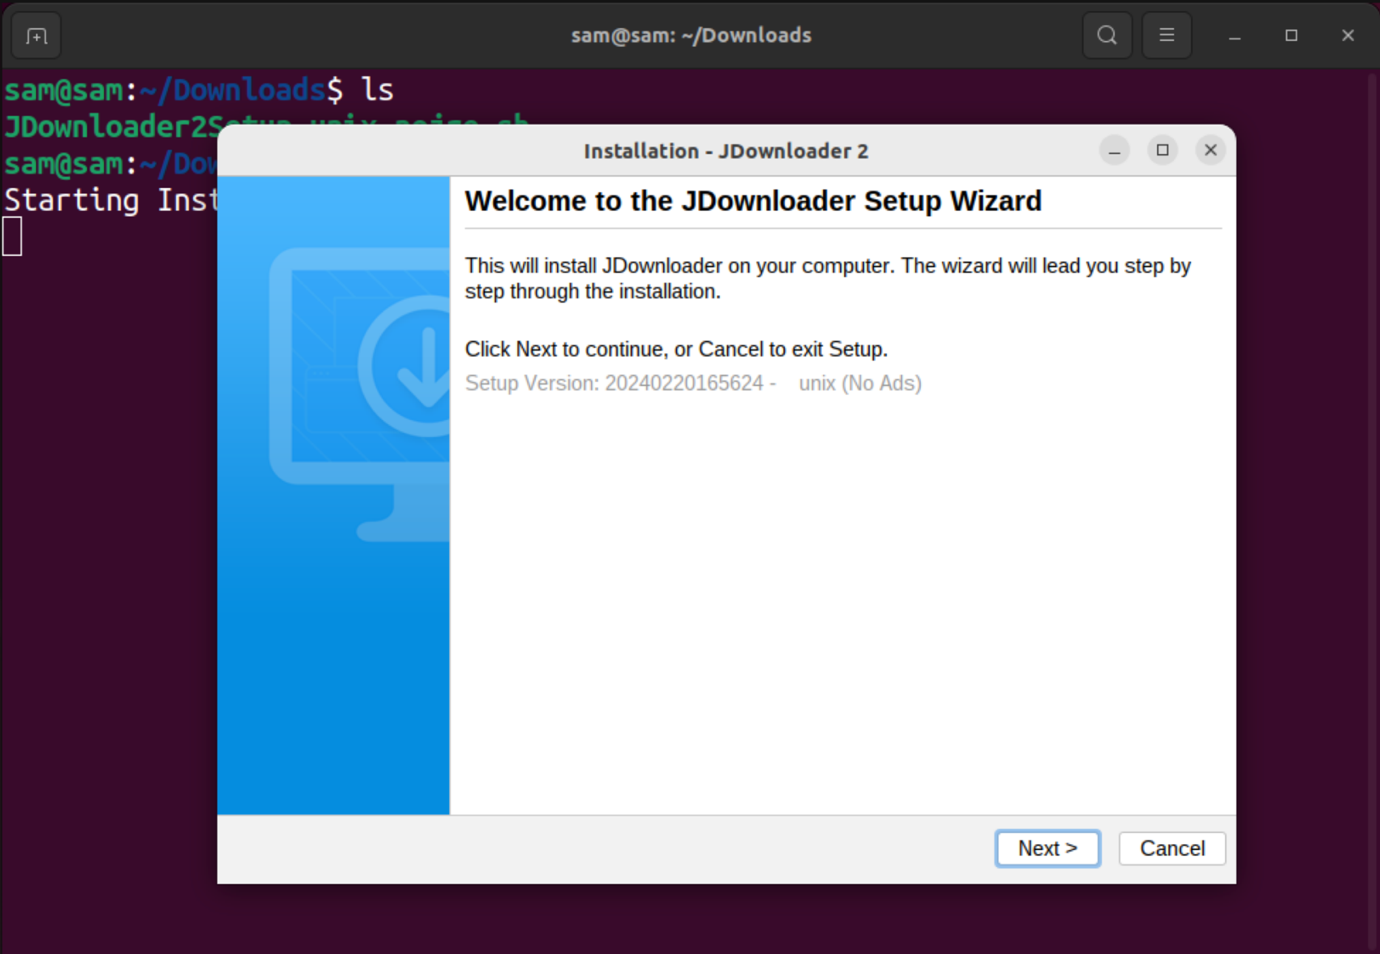Close the JDownloader setup wizard

1210,150
